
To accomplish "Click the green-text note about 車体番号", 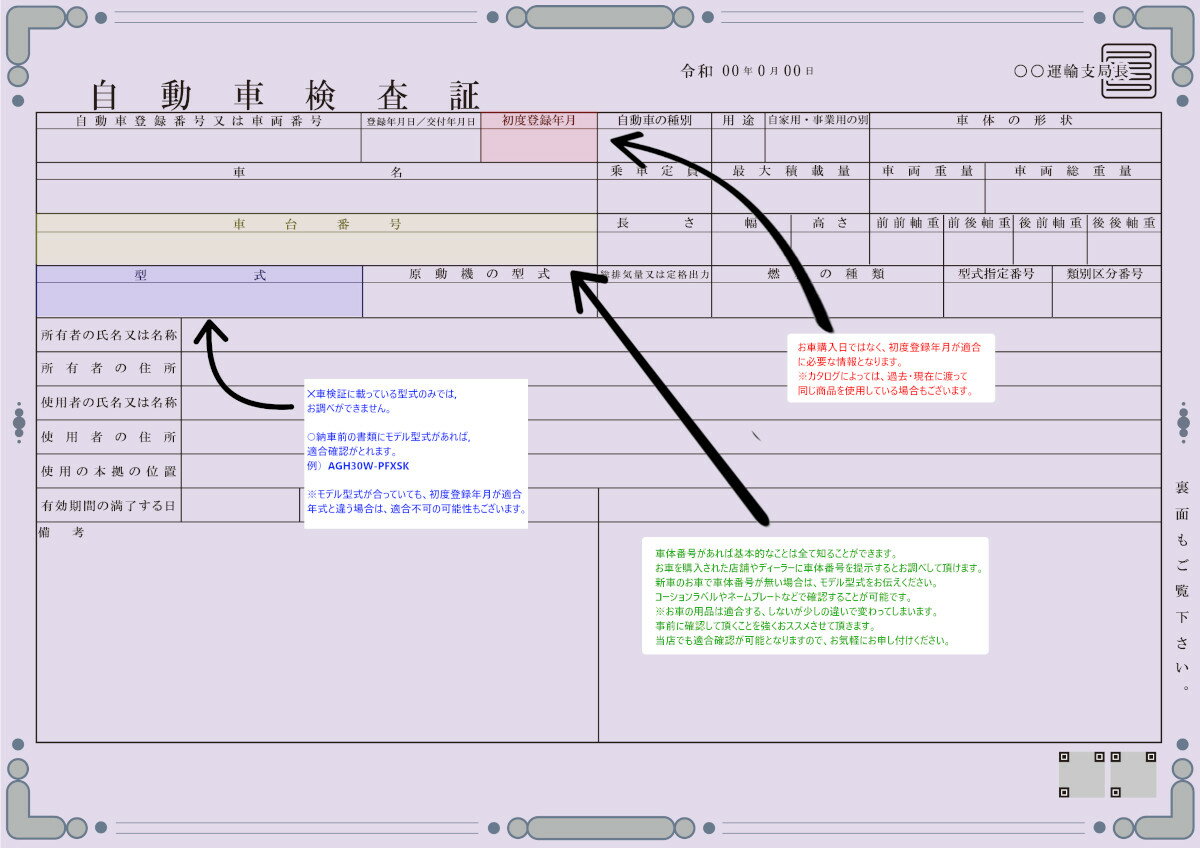I will 814,596.
